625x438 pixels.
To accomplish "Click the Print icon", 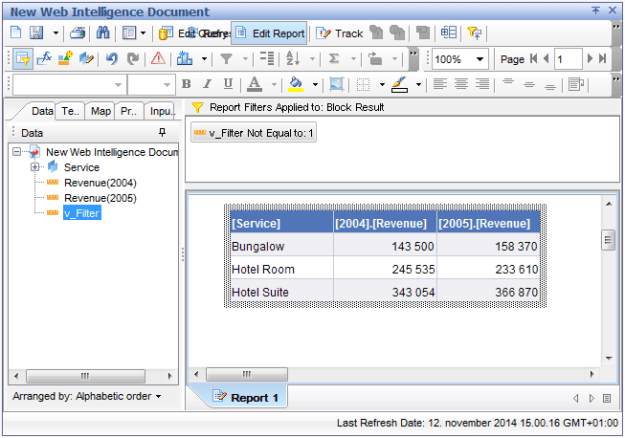I will pyautogui.click(x=78, y=33).
